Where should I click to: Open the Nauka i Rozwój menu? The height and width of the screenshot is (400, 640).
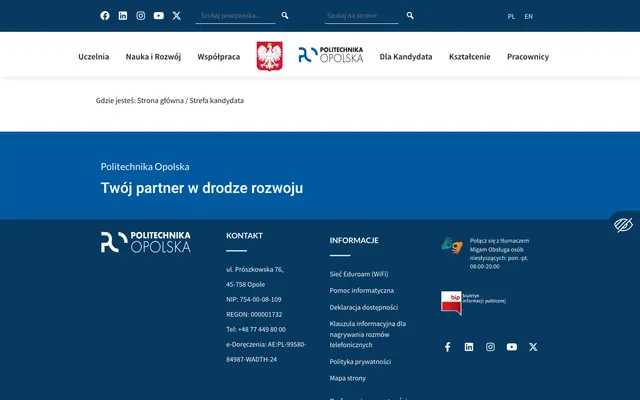coord(153,57)
